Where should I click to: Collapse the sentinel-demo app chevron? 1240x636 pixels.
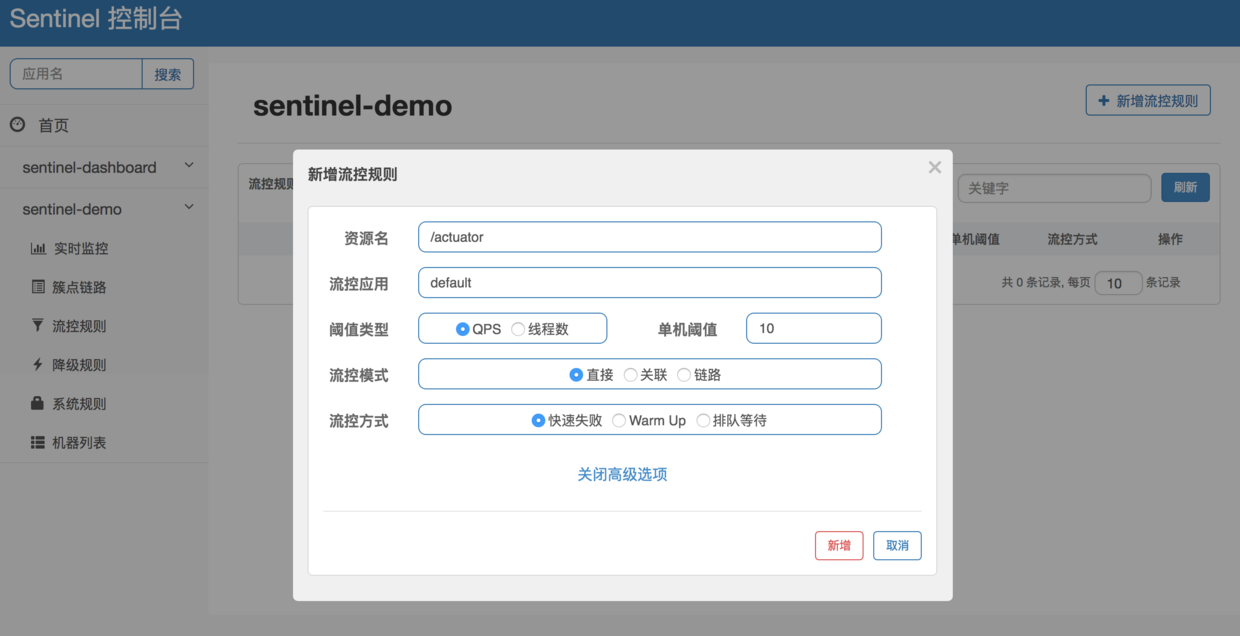click(189, 208)
